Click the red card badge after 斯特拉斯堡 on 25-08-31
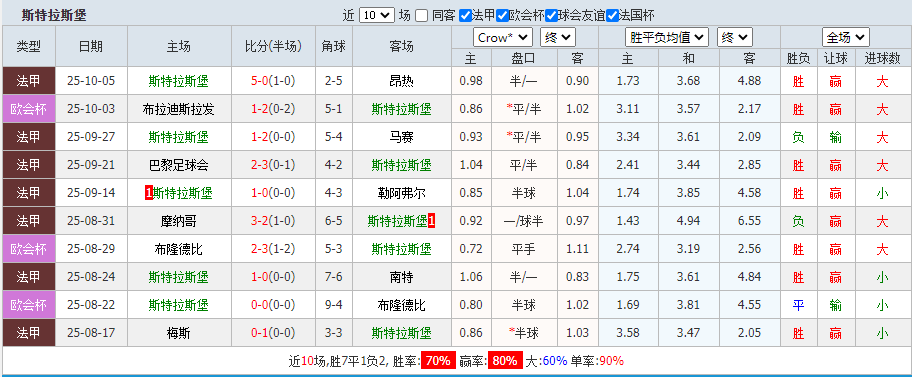The height and width of the screenshot is (377, 912). 432,221
